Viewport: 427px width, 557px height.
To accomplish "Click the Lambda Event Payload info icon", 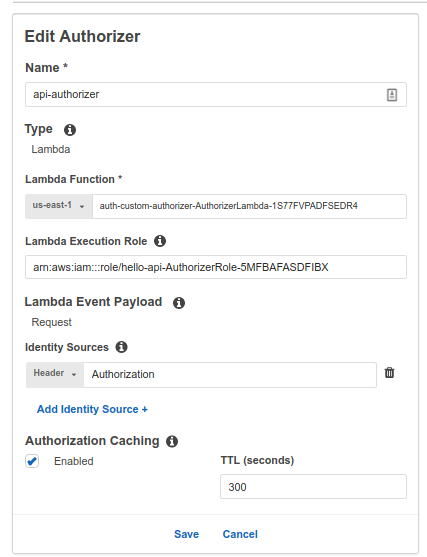I will [x=179, y=303].
